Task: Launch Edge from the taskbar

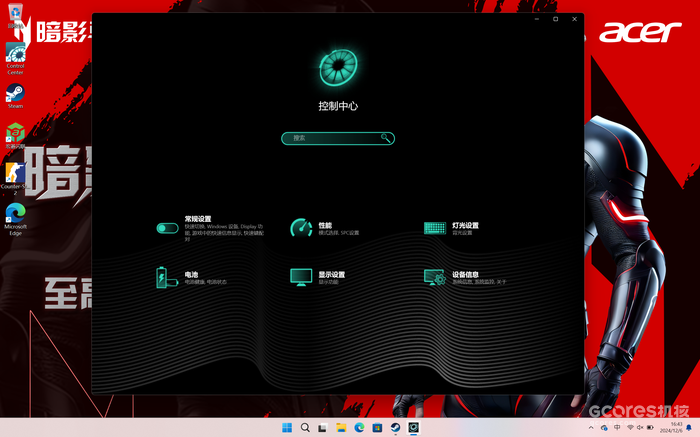Action: coord(359,428)
